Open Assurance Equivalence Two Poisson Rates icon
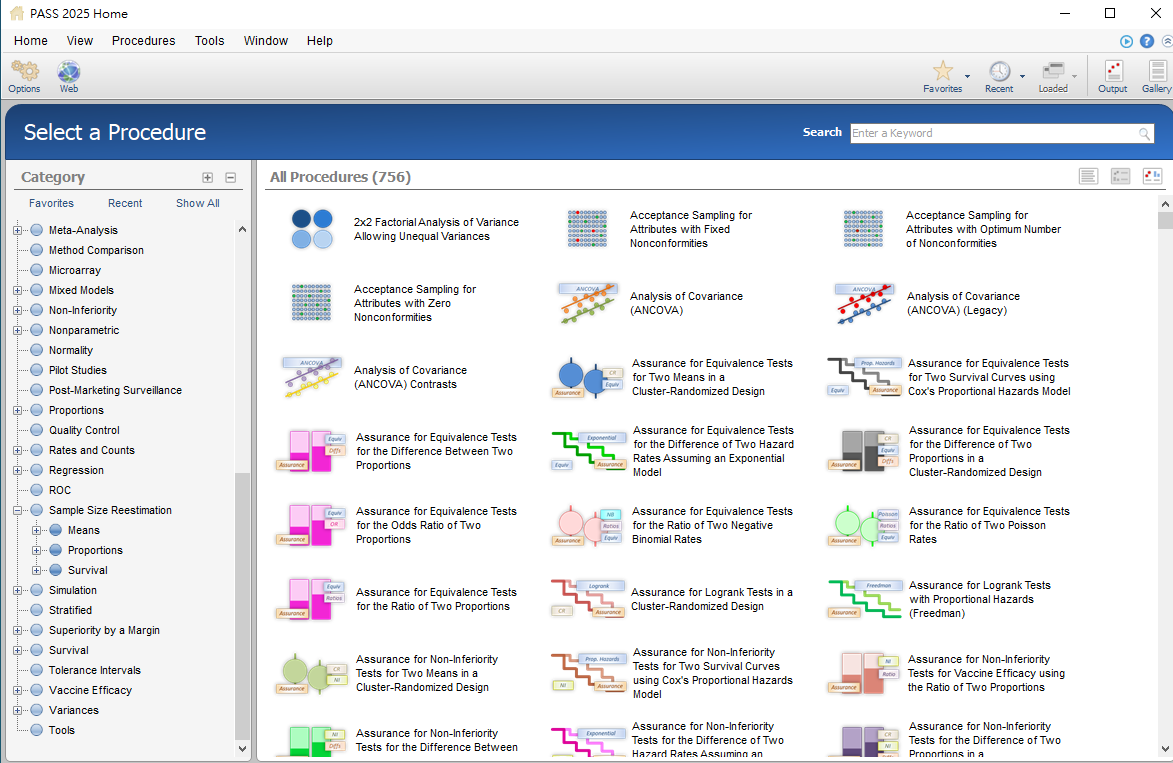This screenshot has width=1173, height=763. point(865,525)
